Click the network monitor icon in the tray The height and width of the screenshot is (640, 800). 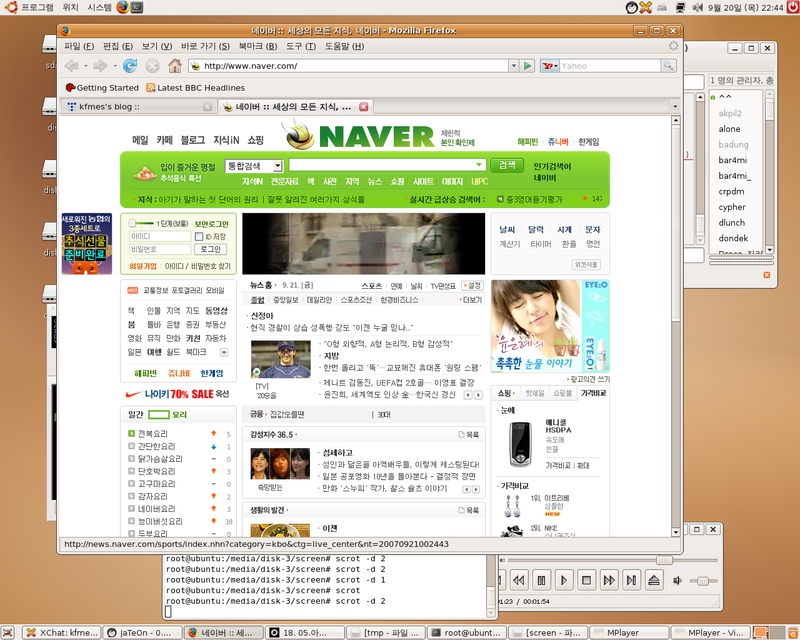point(680,7)
